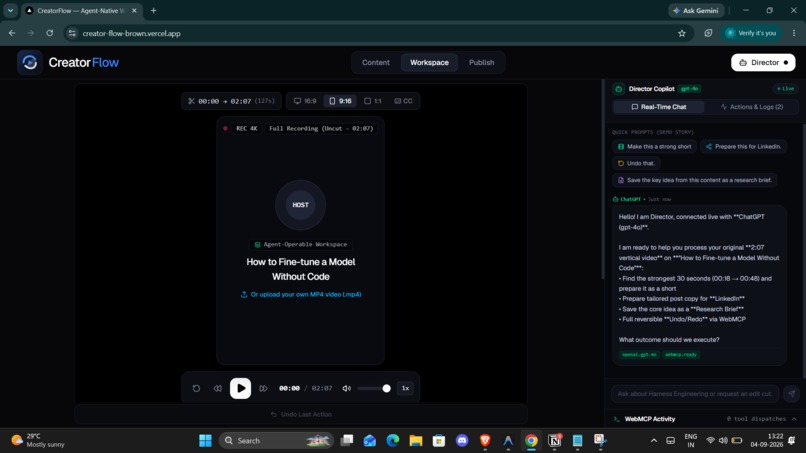Switch to the Real-Time Chat tab
The image size is (806, 453).
click(x=658, y=107)
